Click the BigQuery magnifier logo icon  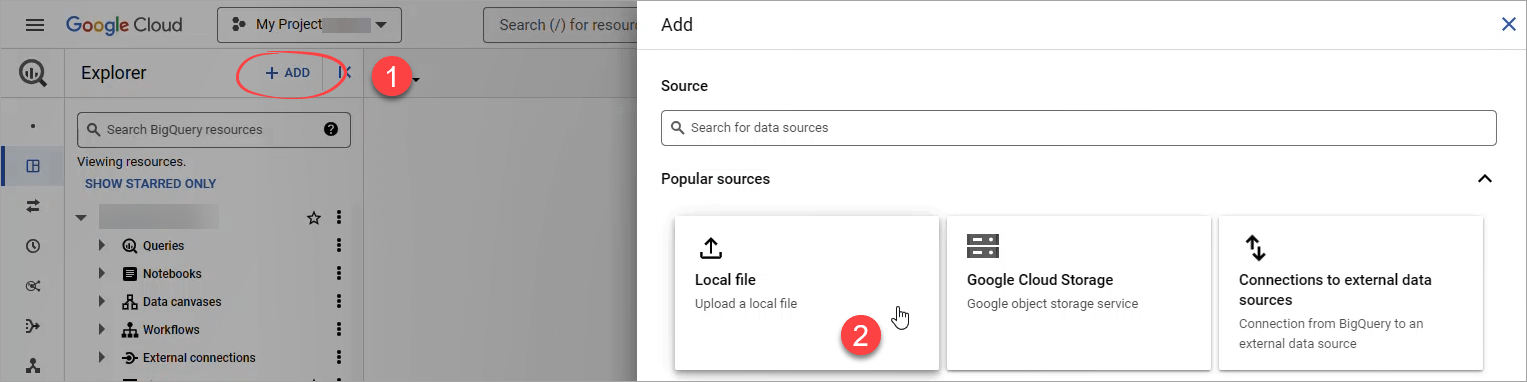click(33, 73)
